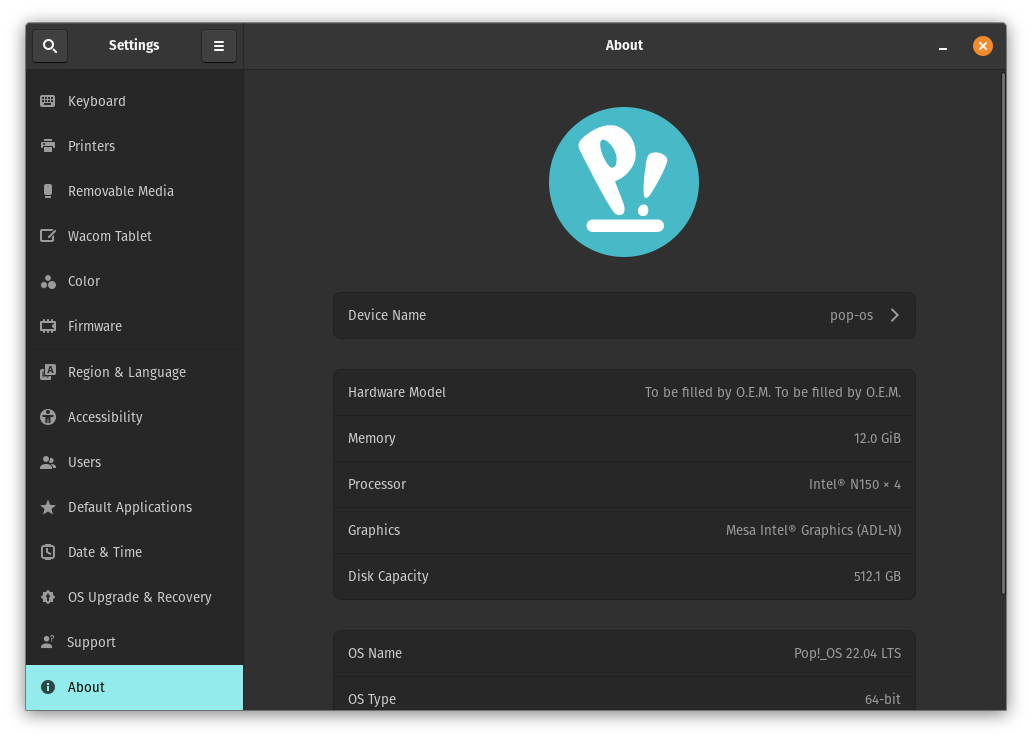Select Wacom Tablet in sidebar

pos(134,236)
